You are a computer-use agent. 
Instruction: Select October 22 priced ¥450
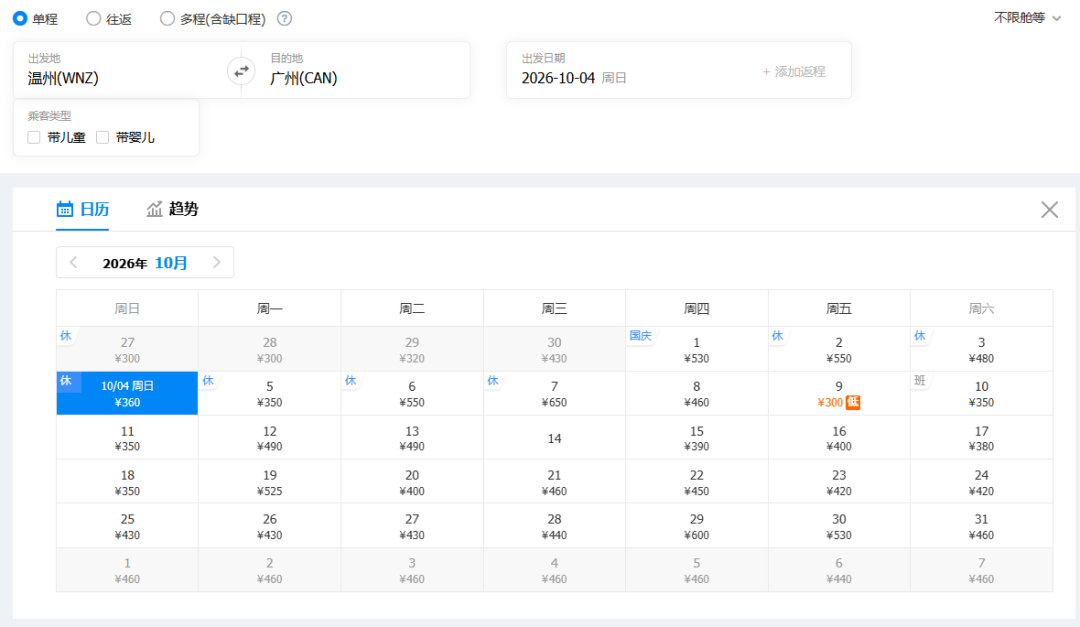point(696,482)
